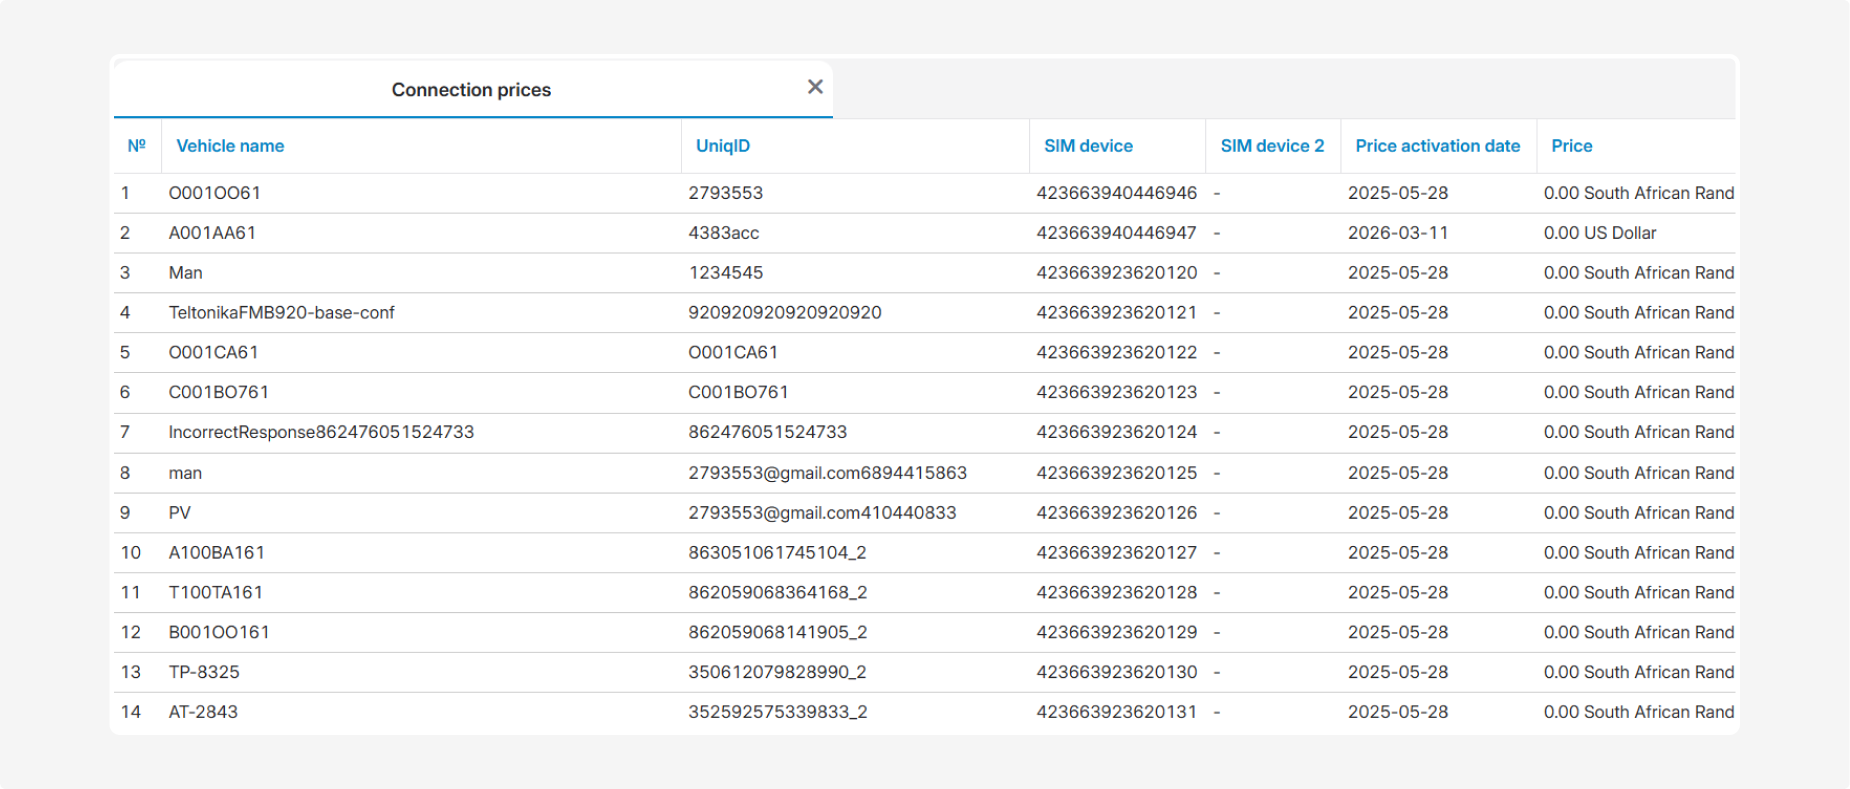Click SIM device 423663923620123
1850x789 pixels.
click(x=1116, y=393)
